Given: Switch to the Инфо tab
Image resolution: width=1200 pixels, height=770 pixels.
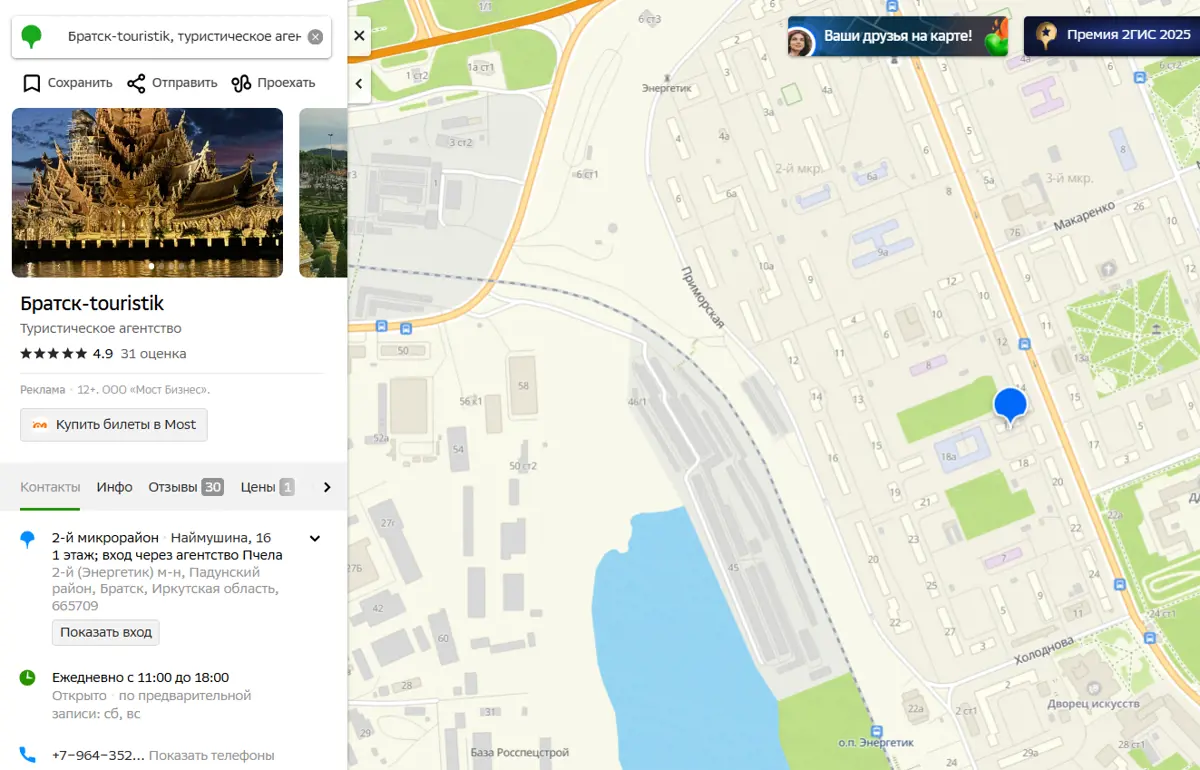Looking at the screenshot, I should point(115,487).
